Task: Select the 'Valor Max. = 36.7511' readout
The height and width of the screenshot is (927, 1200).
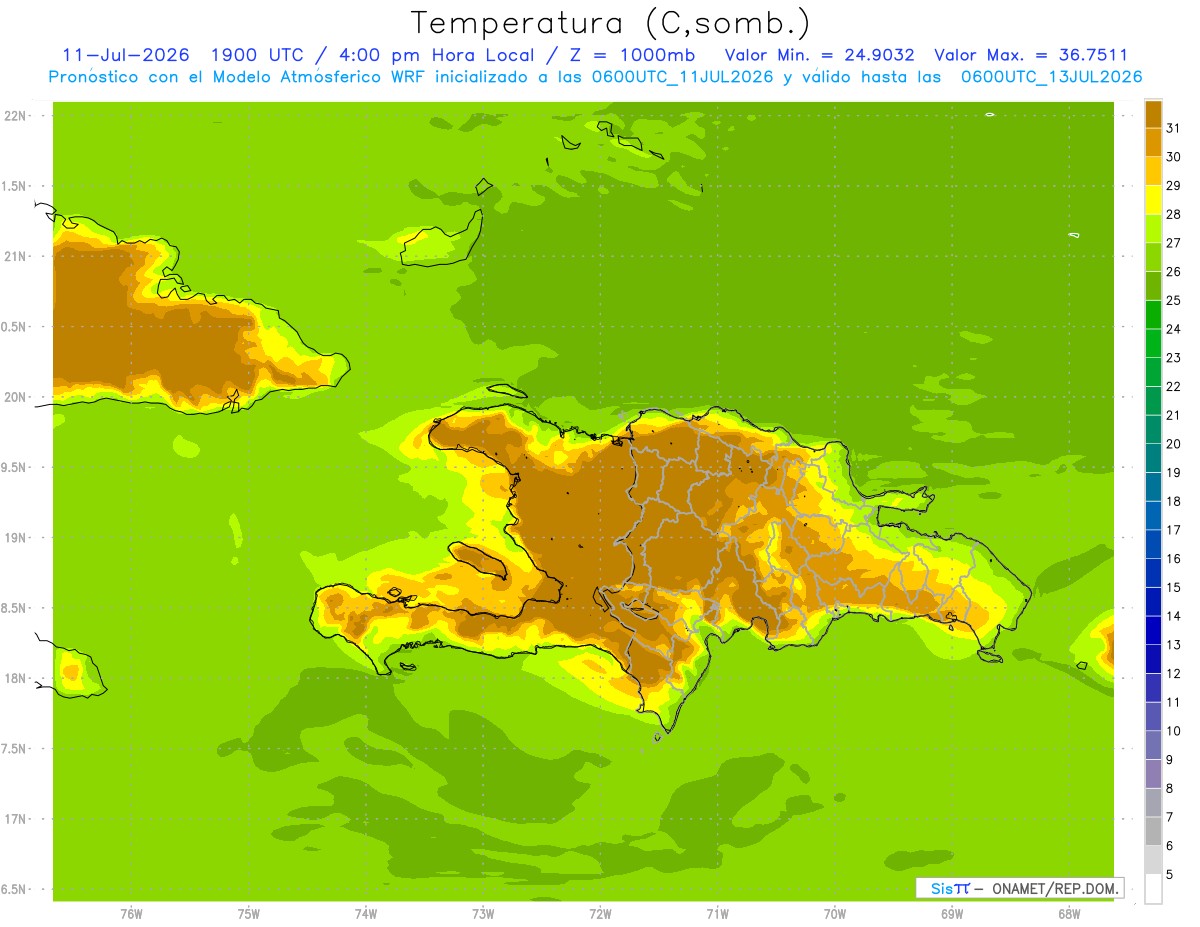Action: coord(1030,55)
